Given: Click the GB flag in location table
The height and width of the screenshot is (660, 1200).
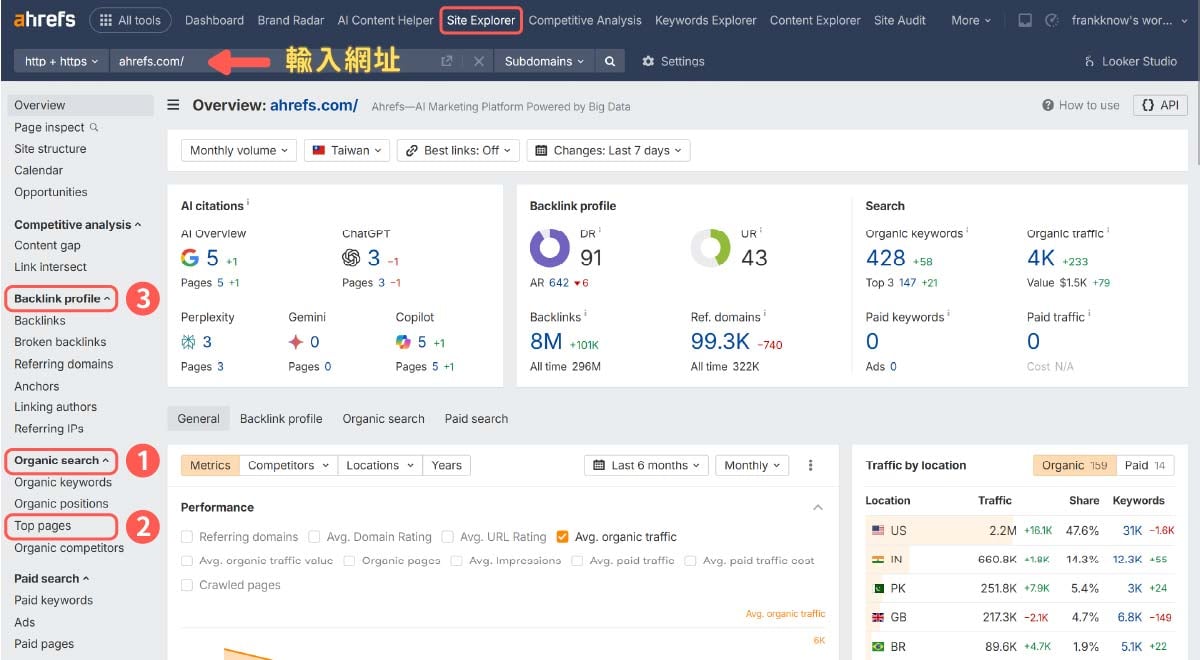Looking at the screenshot, I should click(878, 617).
